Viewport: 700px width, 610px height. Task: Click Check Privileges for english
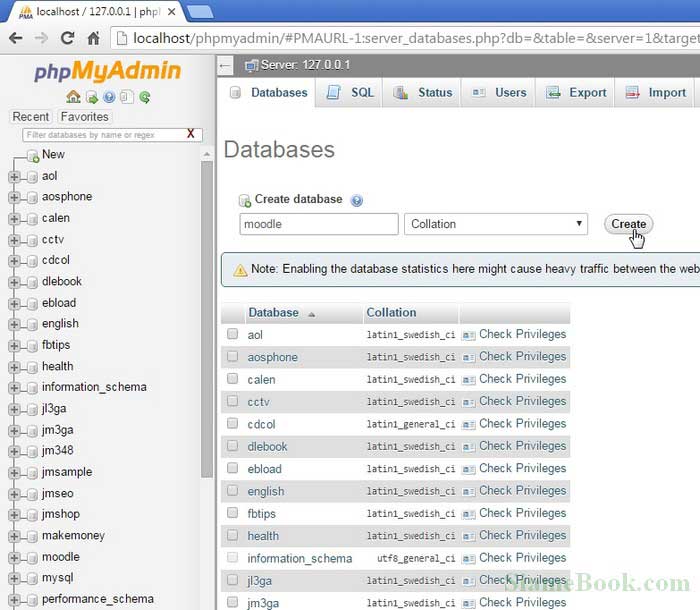pos(522,490)
